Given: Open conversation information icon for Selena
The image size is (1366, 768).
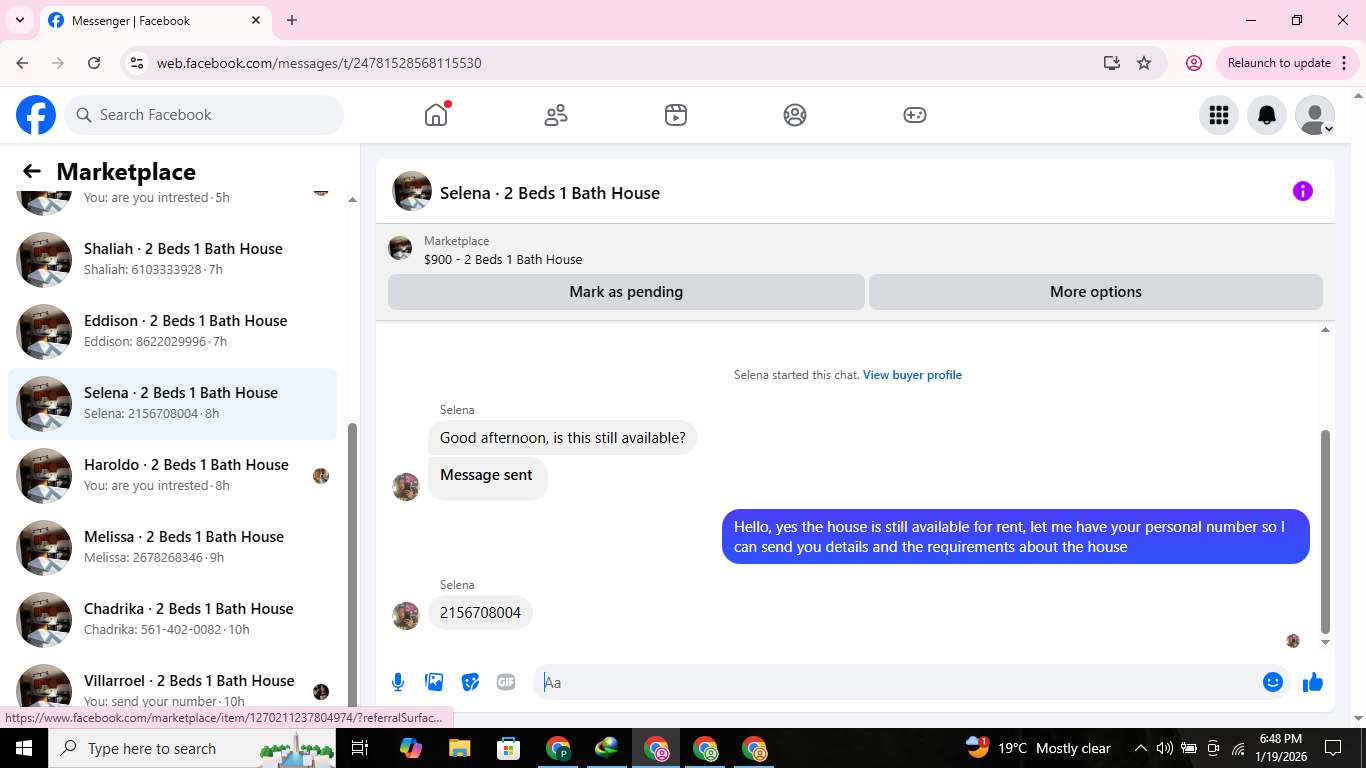Looking at the screenshot, I should 1302,191.
